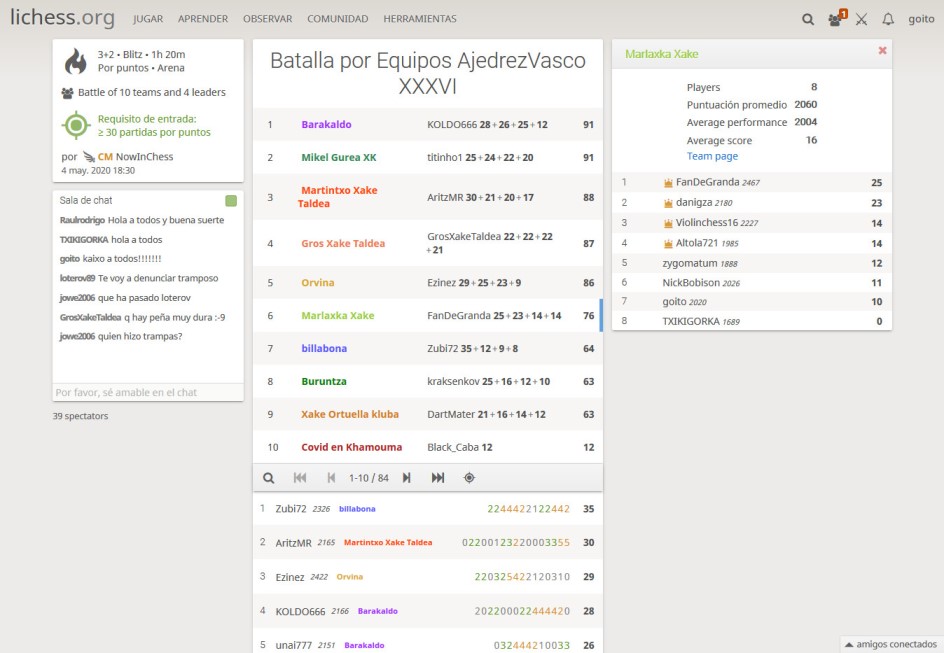Click the crossed swords challenges icon
This screenshot has width=944, height=653.
(x=861, y=19)
